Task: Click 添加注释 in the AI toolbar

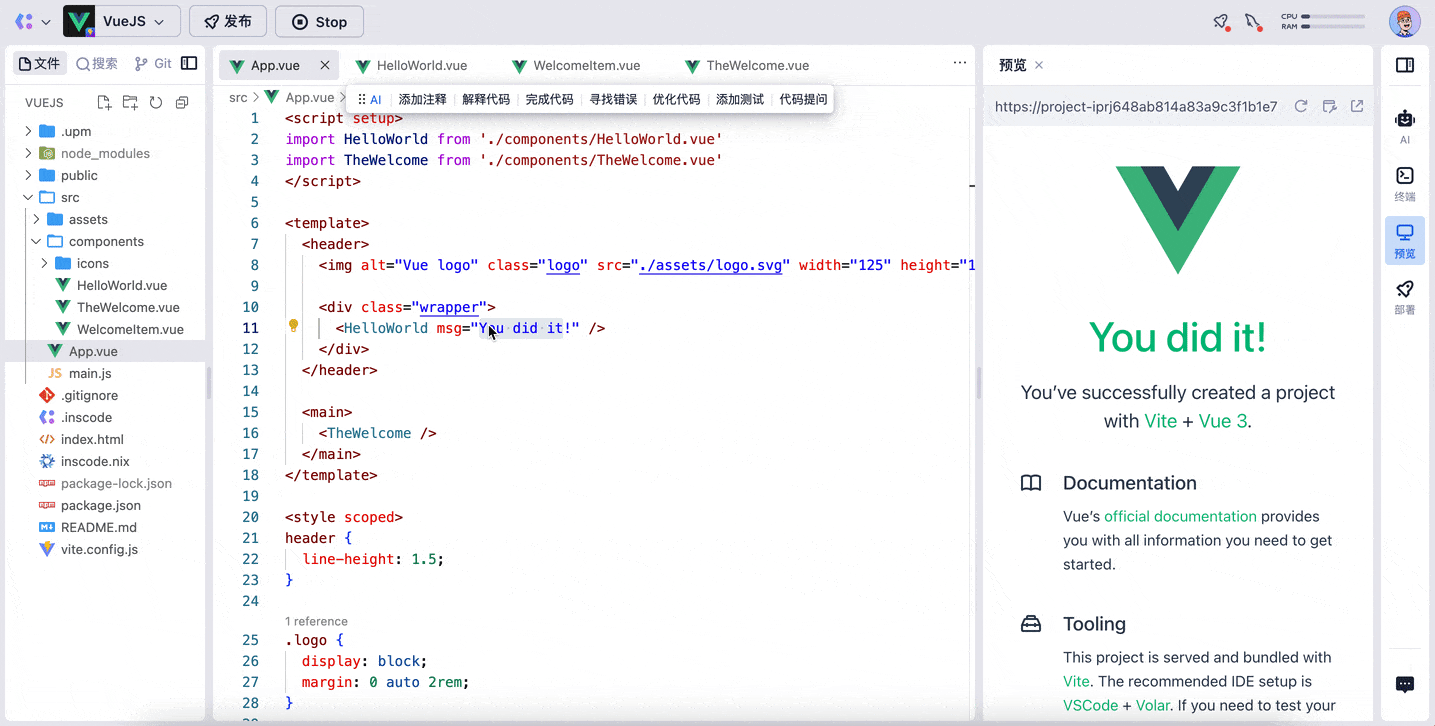Action: [422, 99]
